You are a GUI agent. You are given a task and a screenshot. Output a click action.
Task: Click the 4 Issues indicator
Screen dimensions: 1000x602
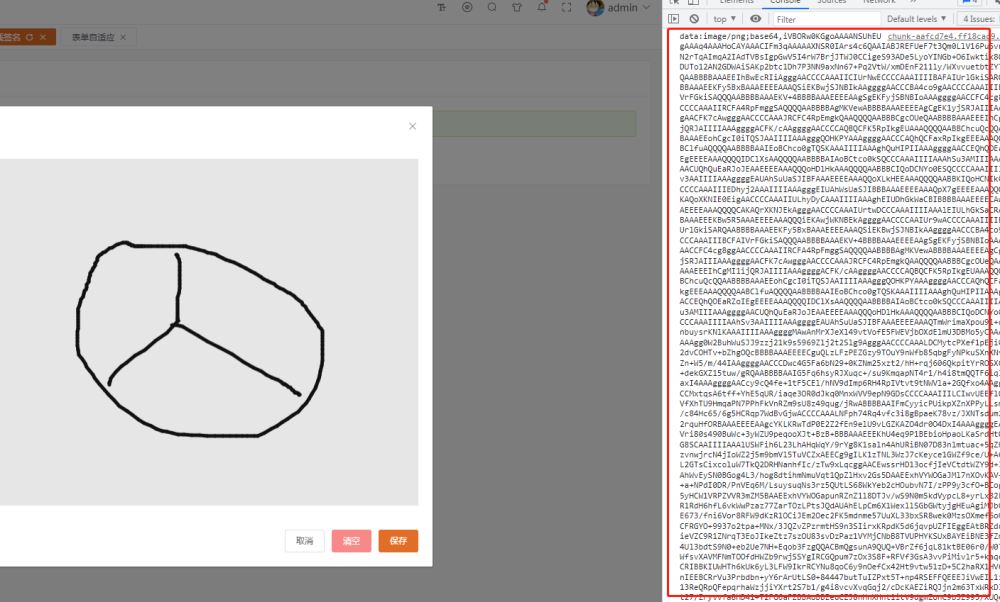[978, 19]
